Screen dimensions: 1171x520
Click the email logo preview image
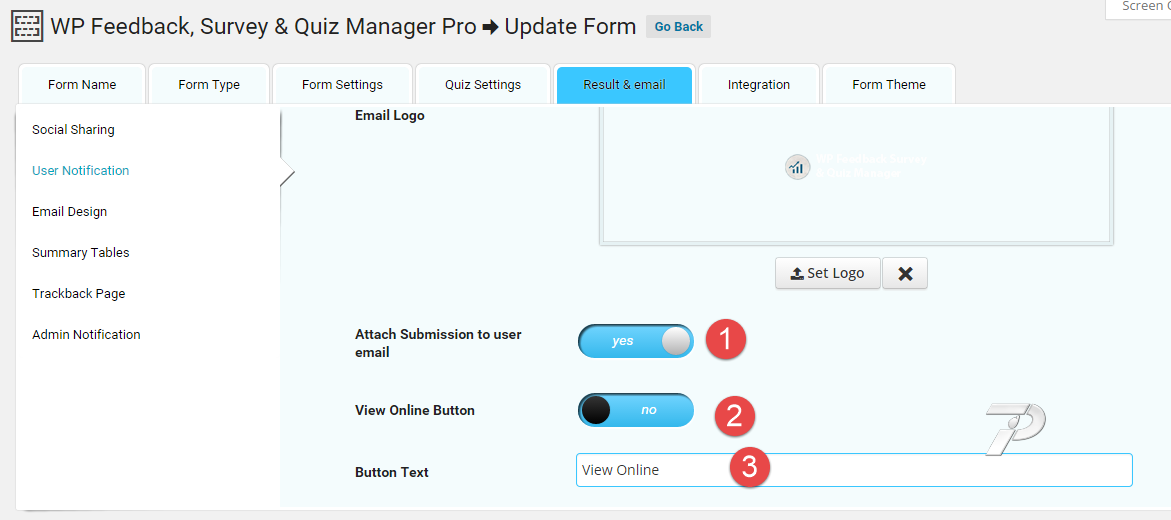[856, 167]
